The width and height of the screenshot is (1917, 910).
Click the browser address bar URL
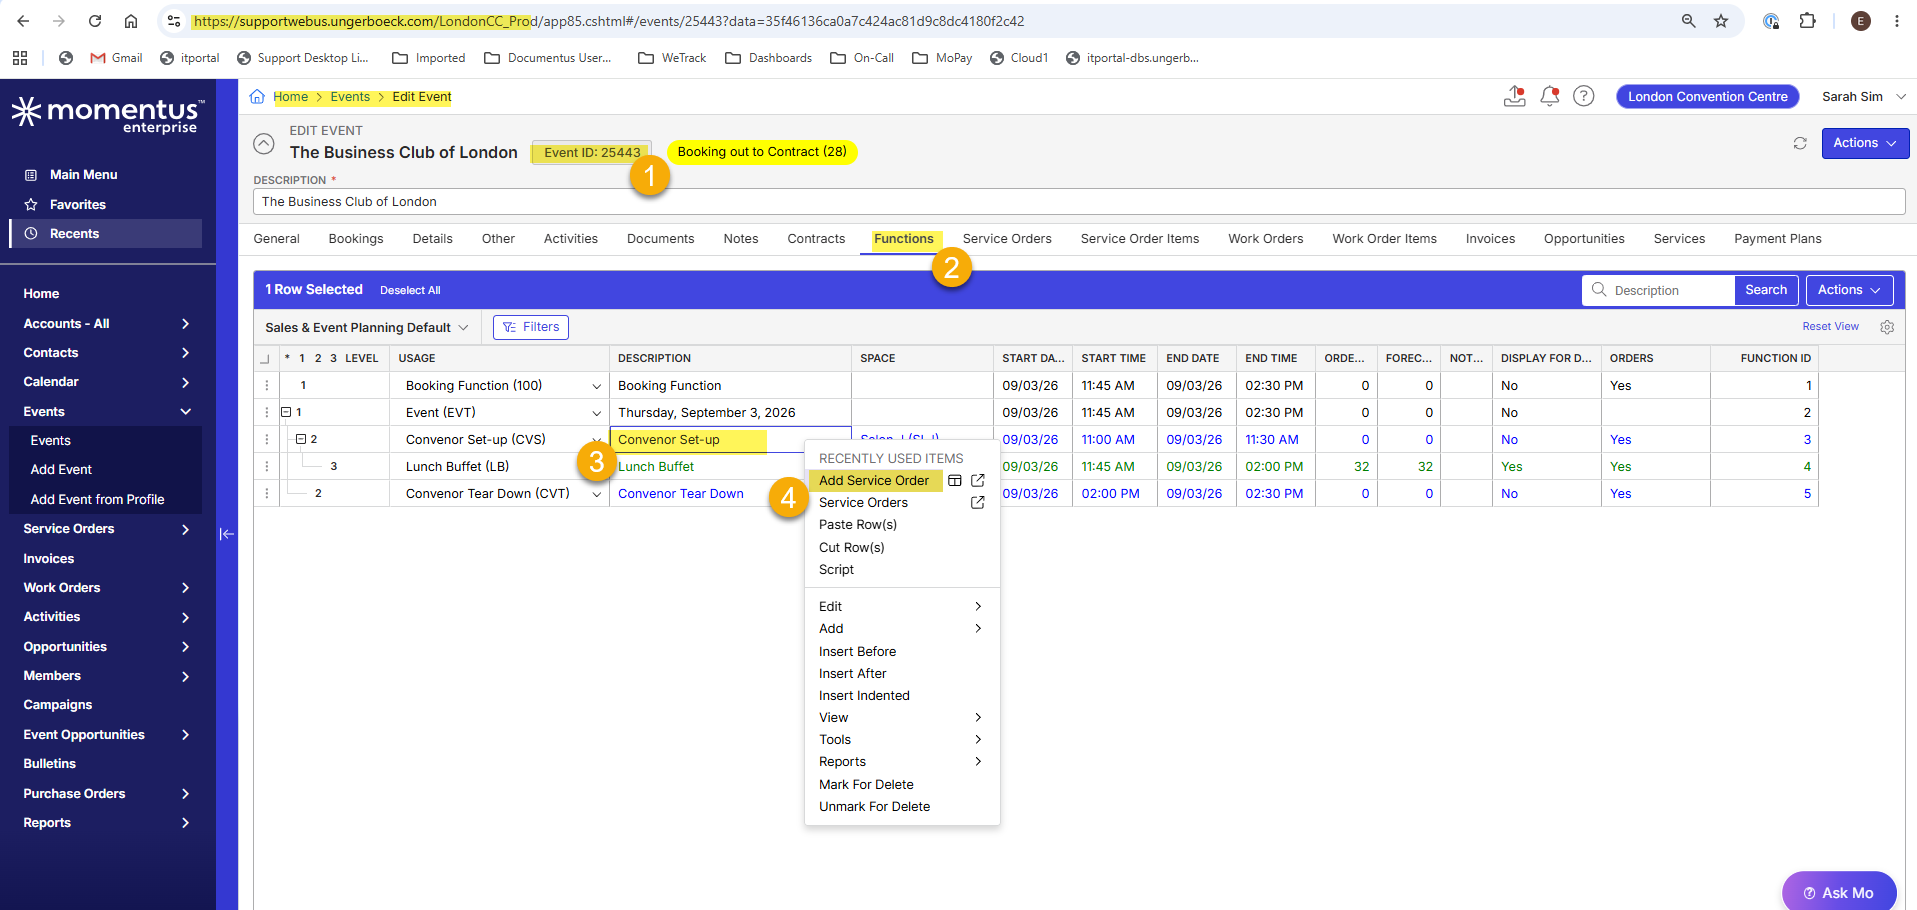(608, 21)
